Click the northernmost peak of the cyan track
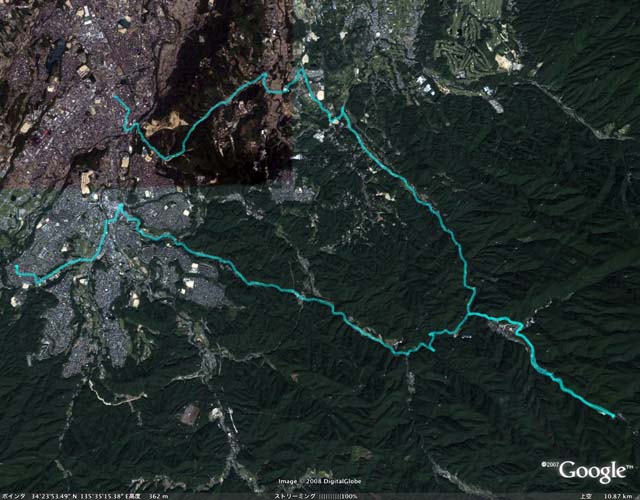Viewport: 640px width, 500px height. click(302, 70)
